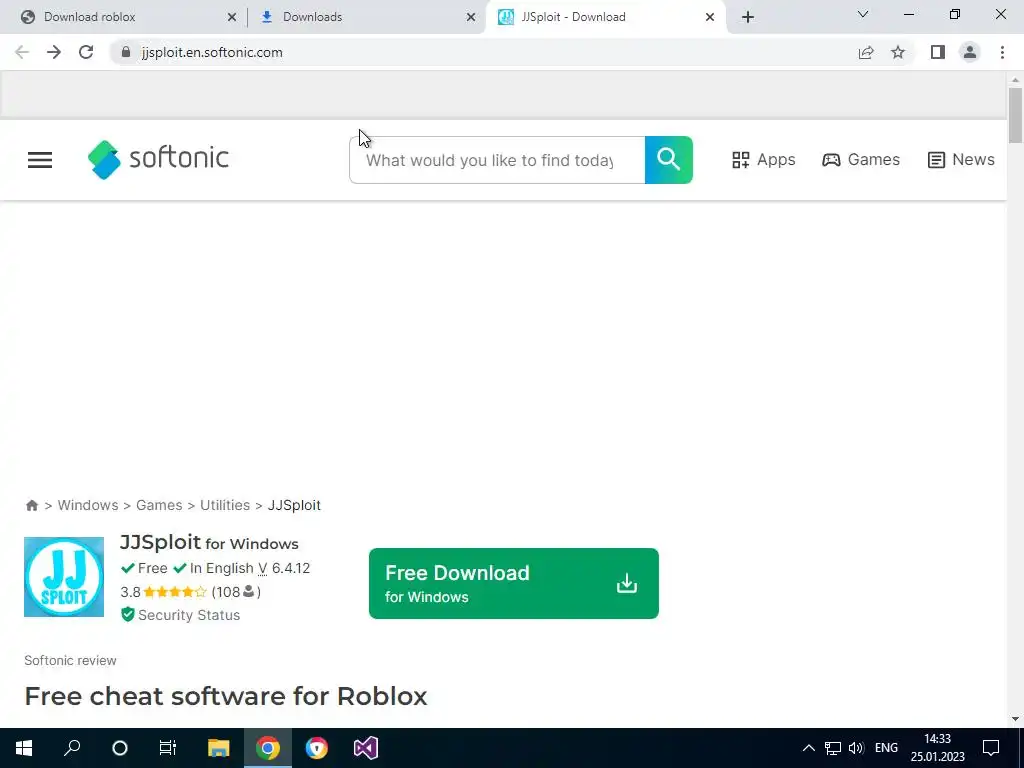Click the (108) user reviews count
The height and width of the screenshot is (768, 1024).
pyautogui.click(x=236, y=592)
